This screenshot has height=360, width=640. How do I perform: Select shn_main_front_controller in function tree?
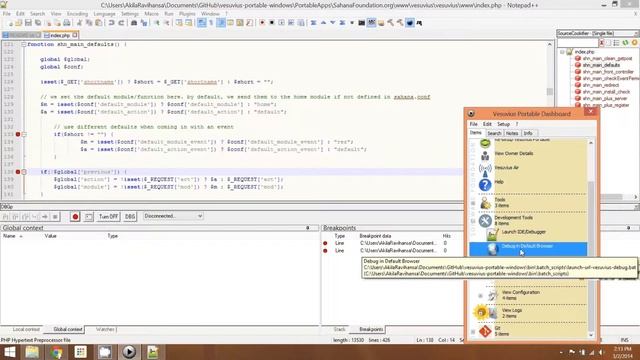tap(608, 72)
